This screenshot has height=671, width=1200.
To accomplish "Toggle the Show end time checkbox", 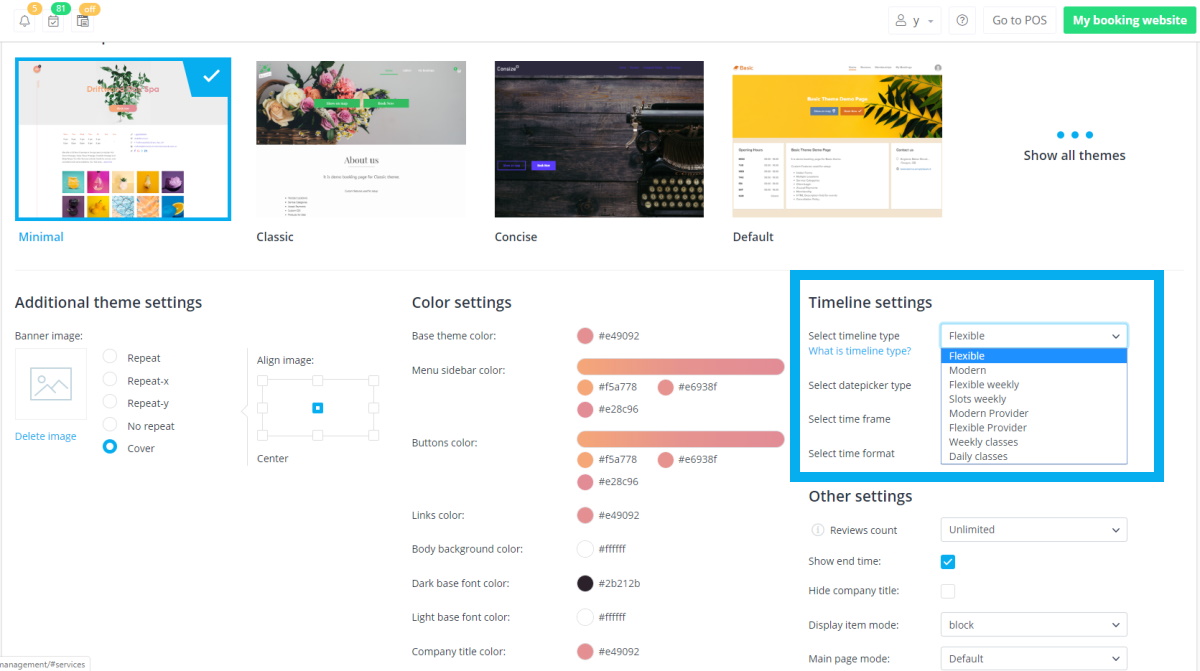I will click(x=948, y=562).
